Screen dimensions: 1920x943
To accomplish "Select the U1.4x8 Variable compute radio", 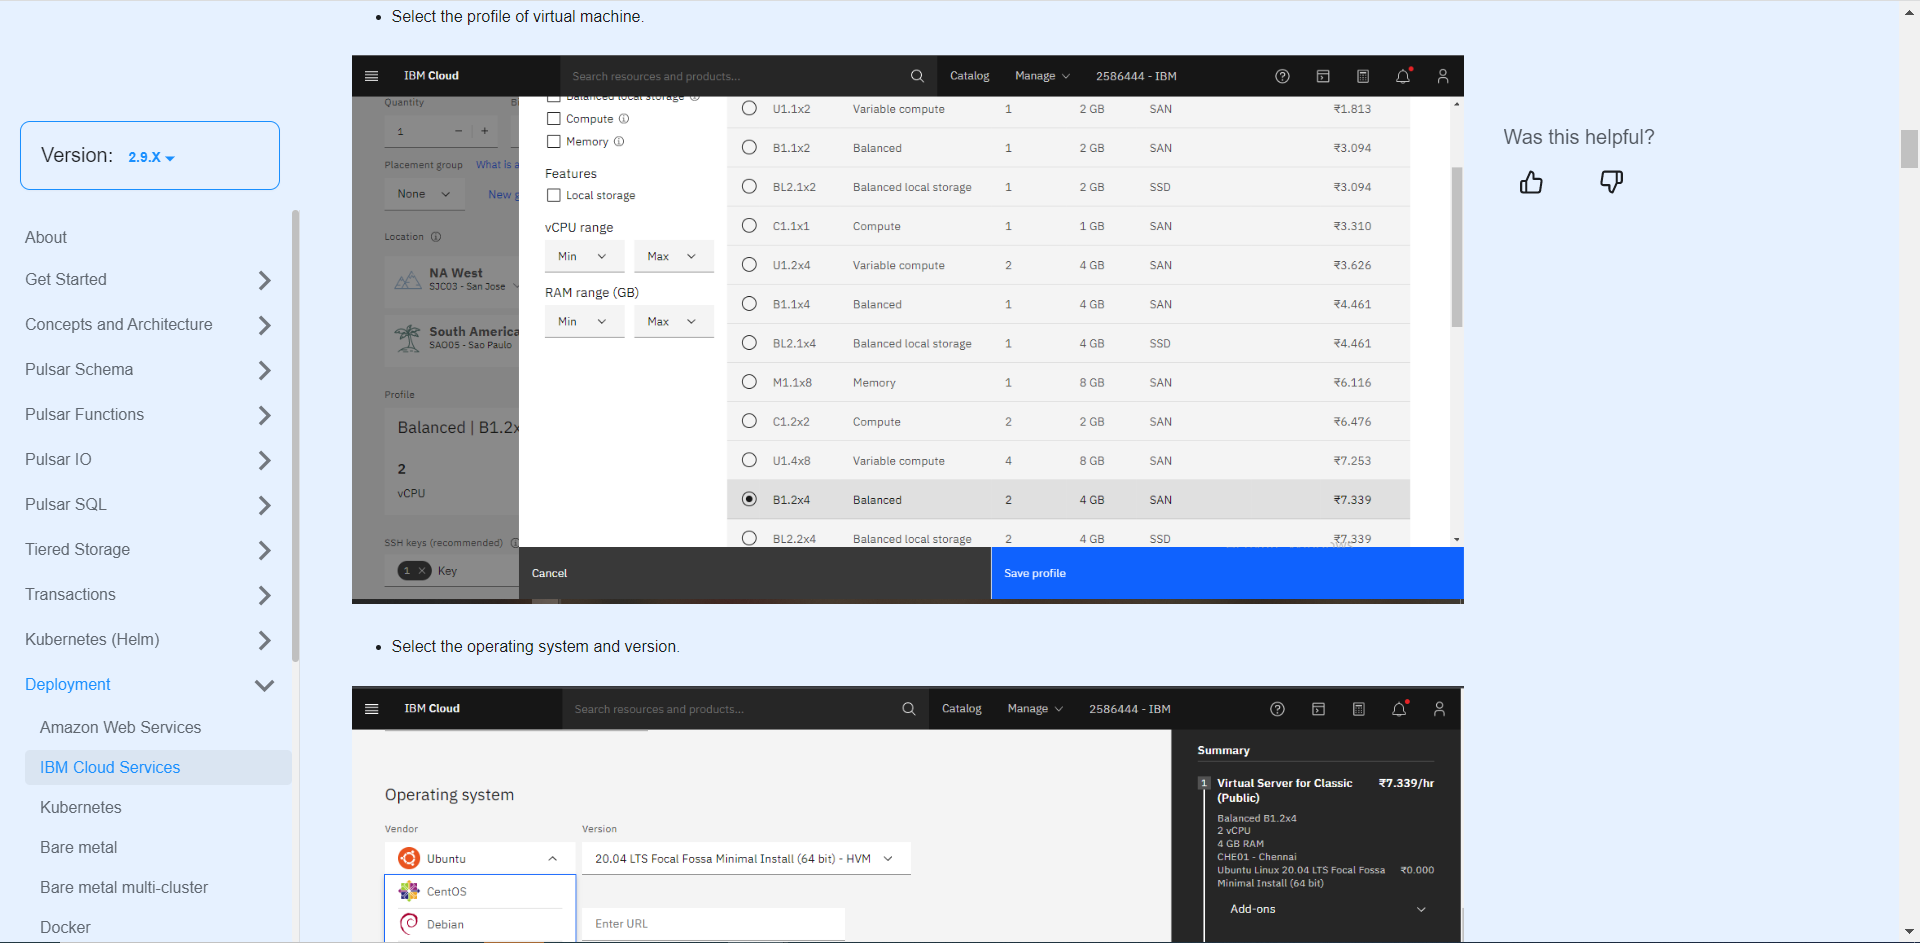I will tap(749, 460).
